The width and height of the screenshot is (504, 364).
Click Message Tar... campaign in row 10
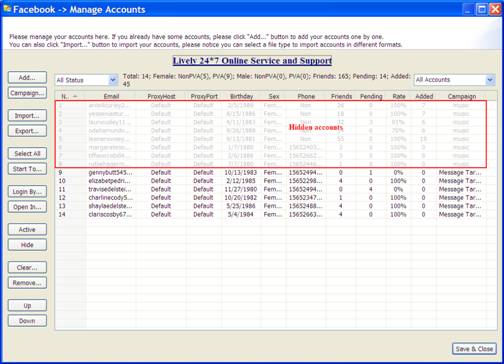(x=460, y=181)
